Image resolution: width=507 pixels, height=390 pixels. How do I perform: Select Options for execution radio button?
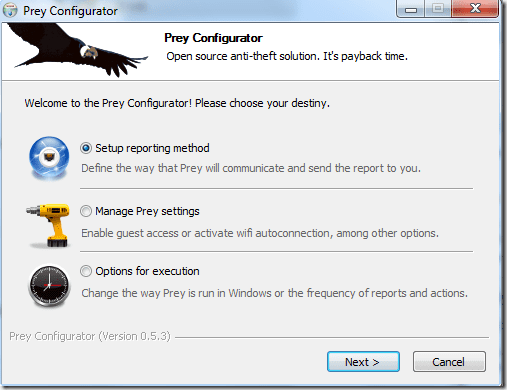click(x=86, y=271)
